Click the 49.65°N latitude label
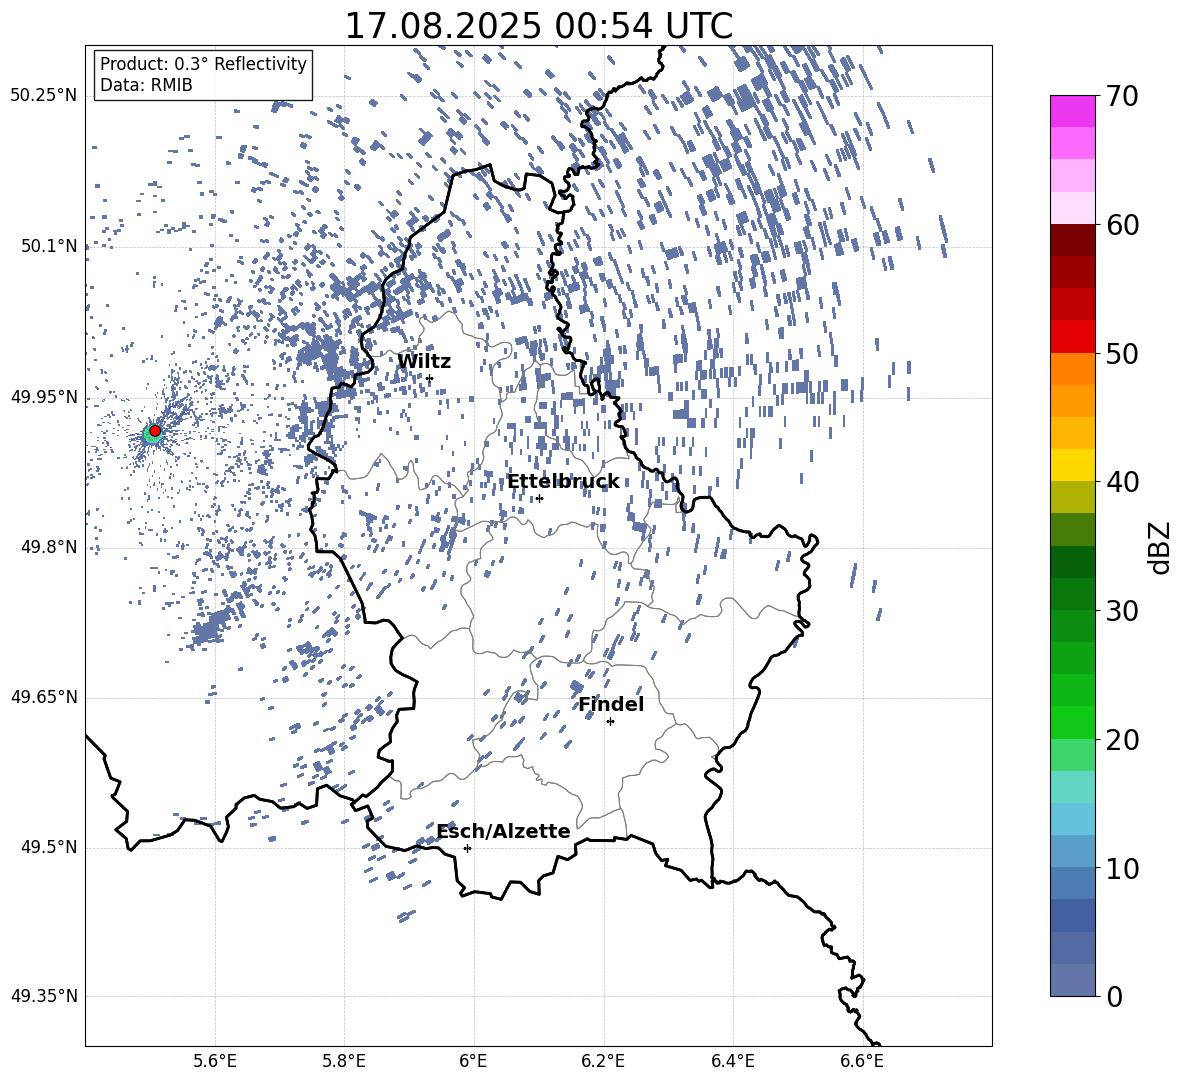Viewport: 1184px width, 1081px height. click(44, 697)
